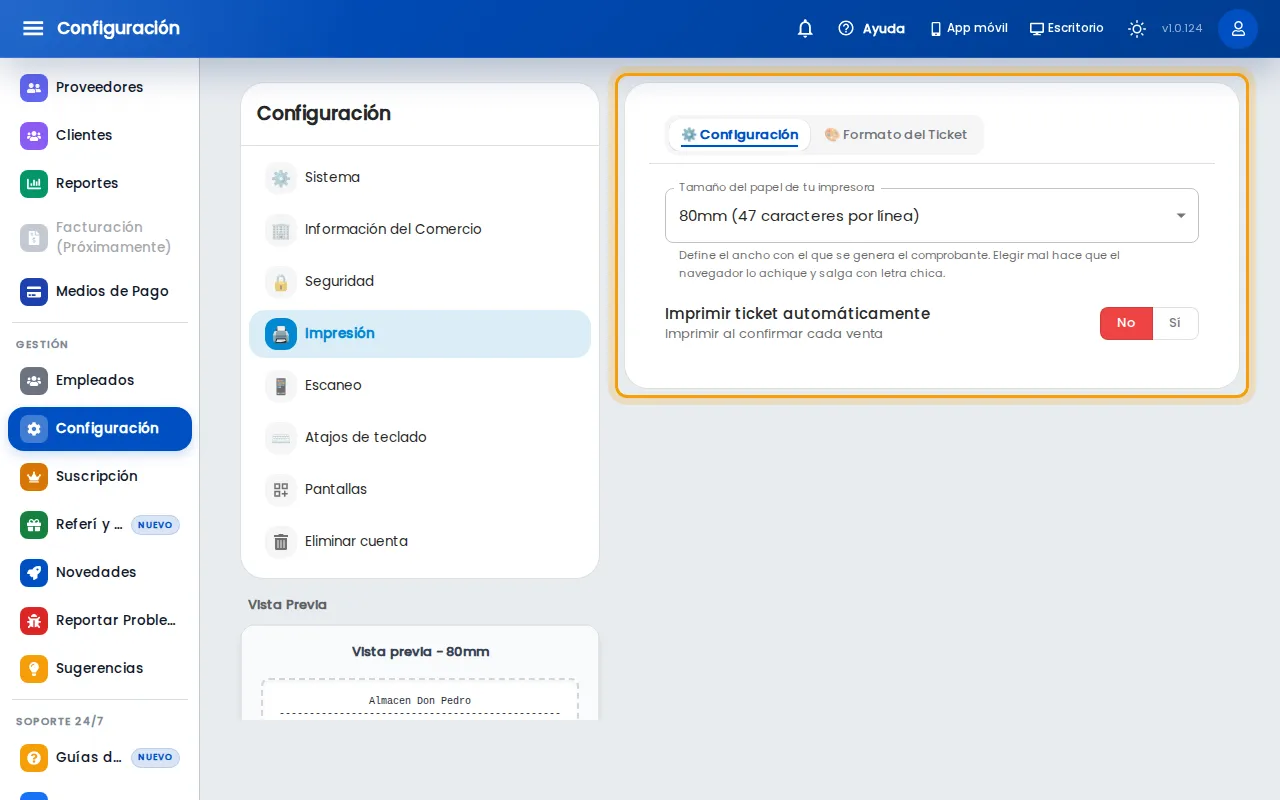Click the version number v1.0.124
Viewport: 1280px width, 800px height.
tap(1182, 28)
